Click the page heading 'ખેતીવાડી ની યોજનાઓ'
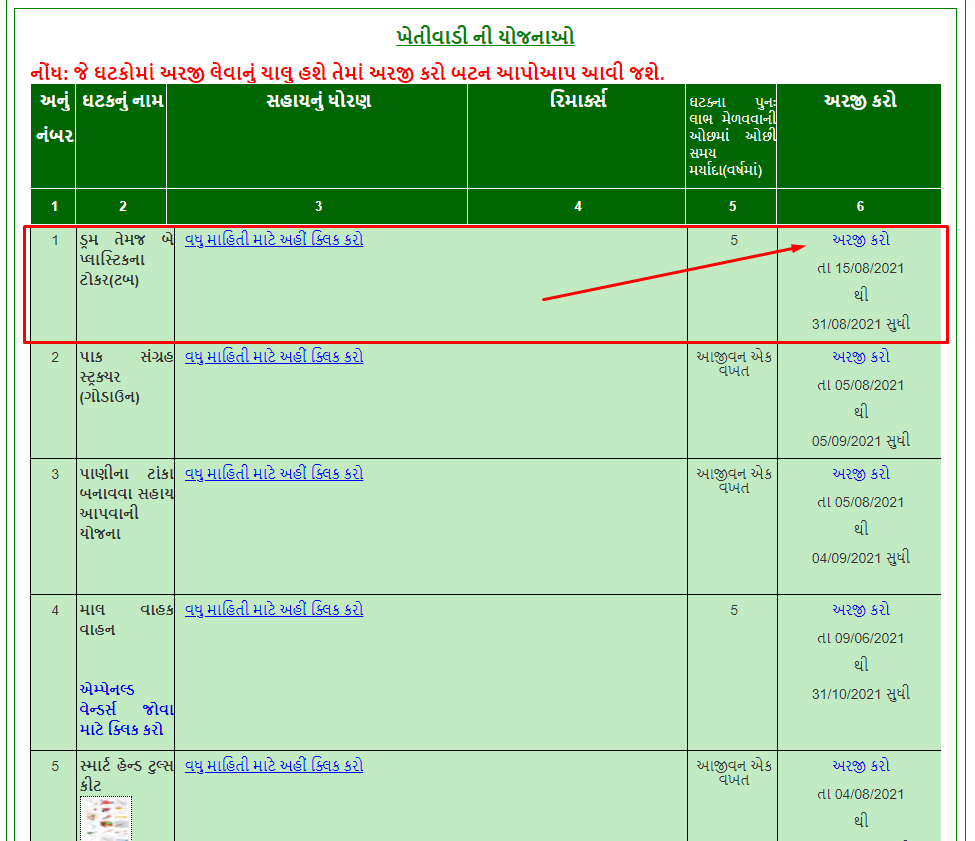This screenshot has height=841, width=975. (485, 36)
